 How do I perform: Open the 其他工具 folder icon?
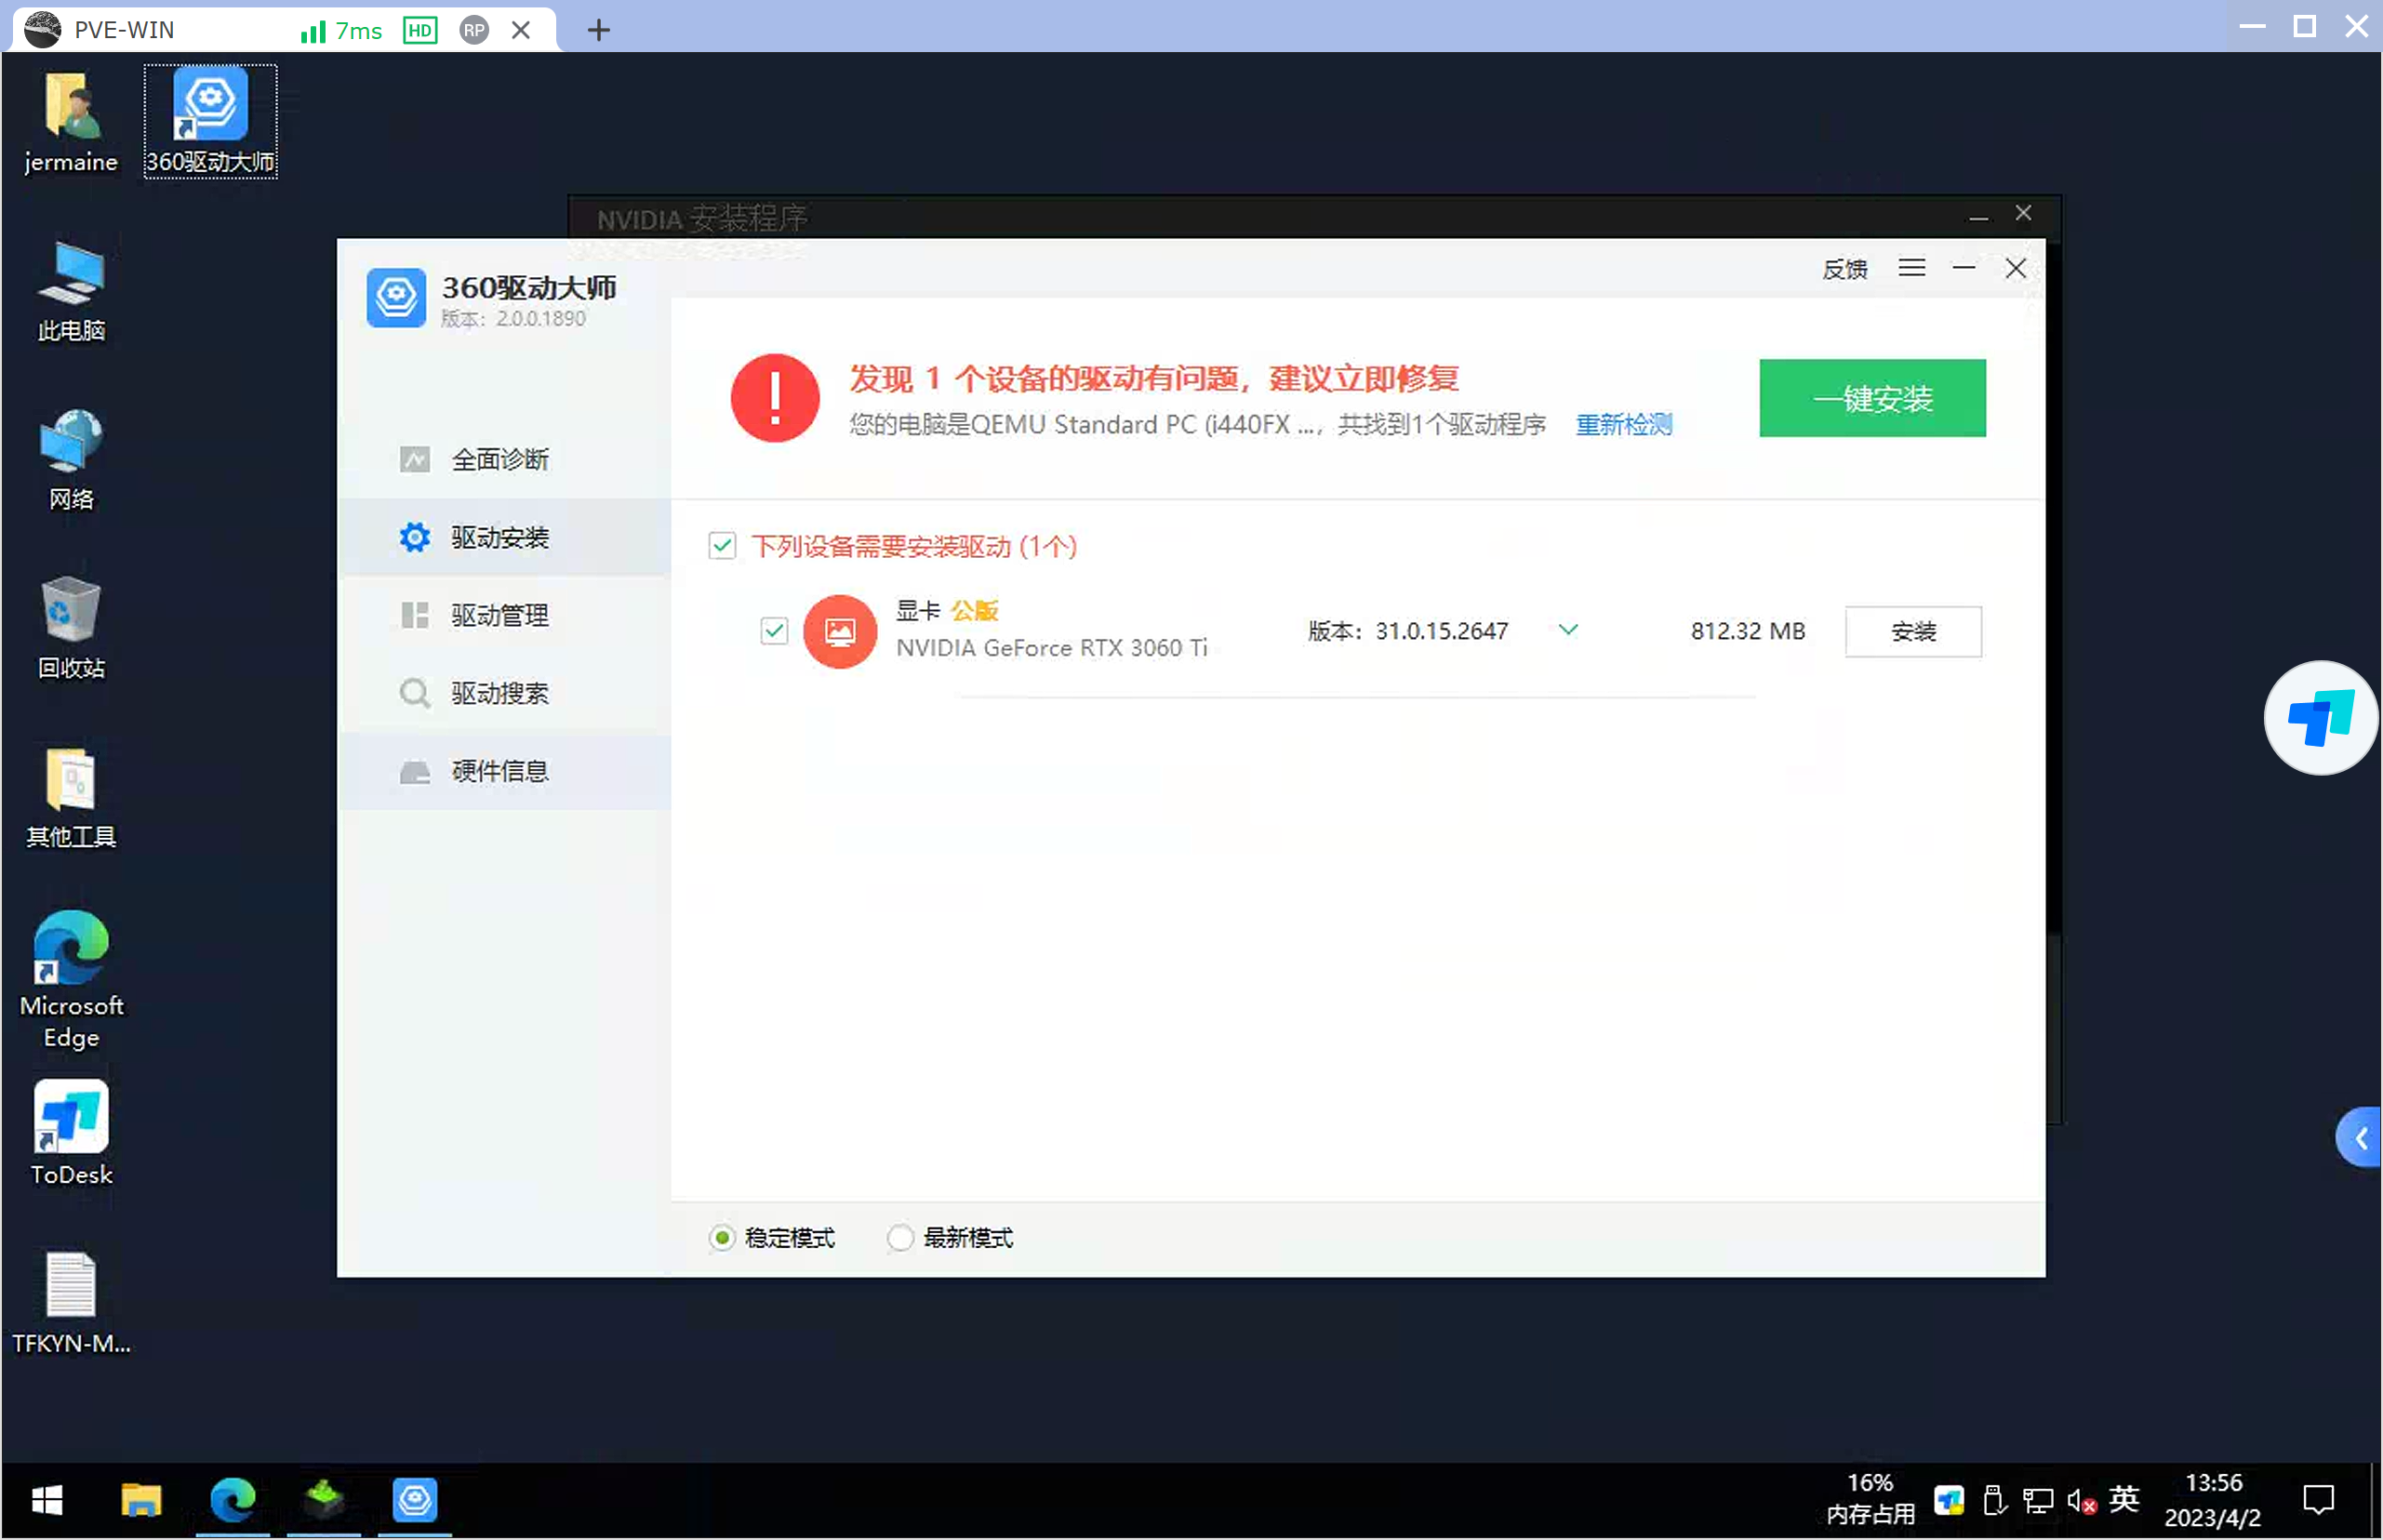(x=70, y=798)
